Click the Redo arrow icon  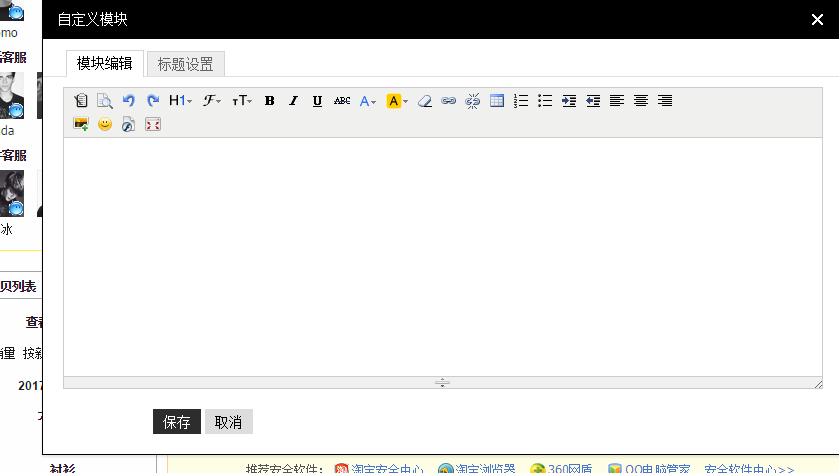point(153,101)
